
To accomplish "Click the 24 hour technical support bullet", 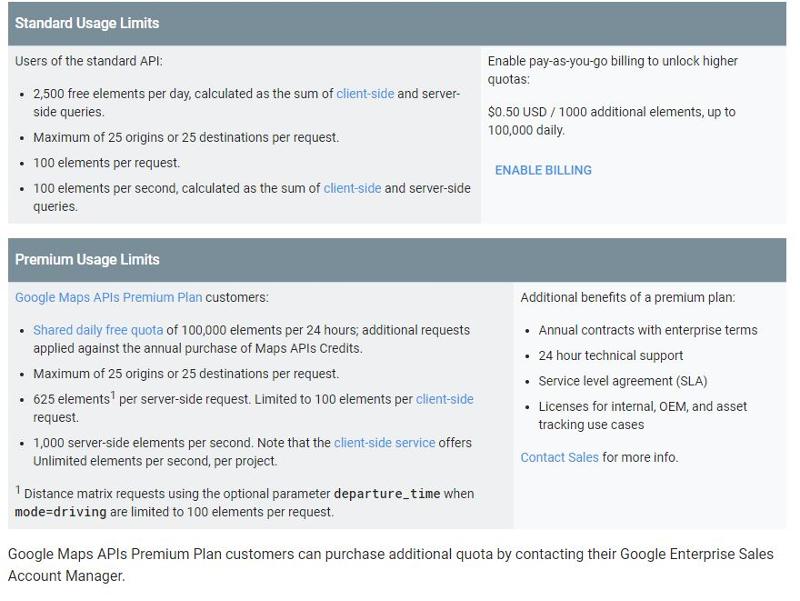I will 610,356.
